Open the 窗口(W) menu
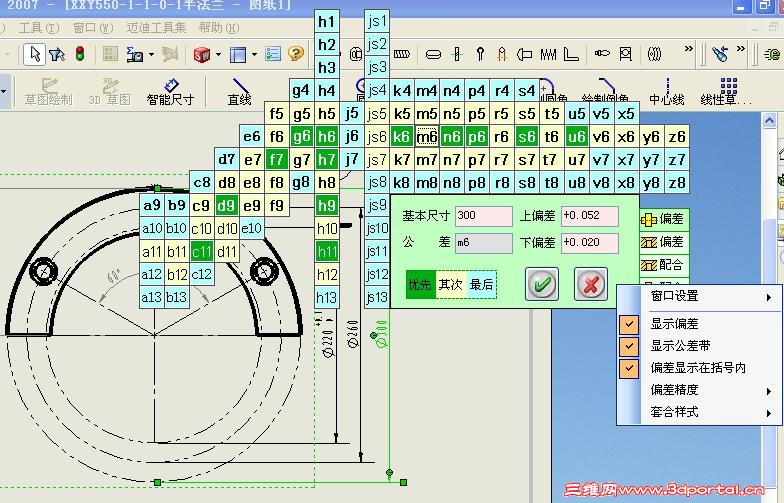This screenshot has width=784, height=503. click(93, 28)
